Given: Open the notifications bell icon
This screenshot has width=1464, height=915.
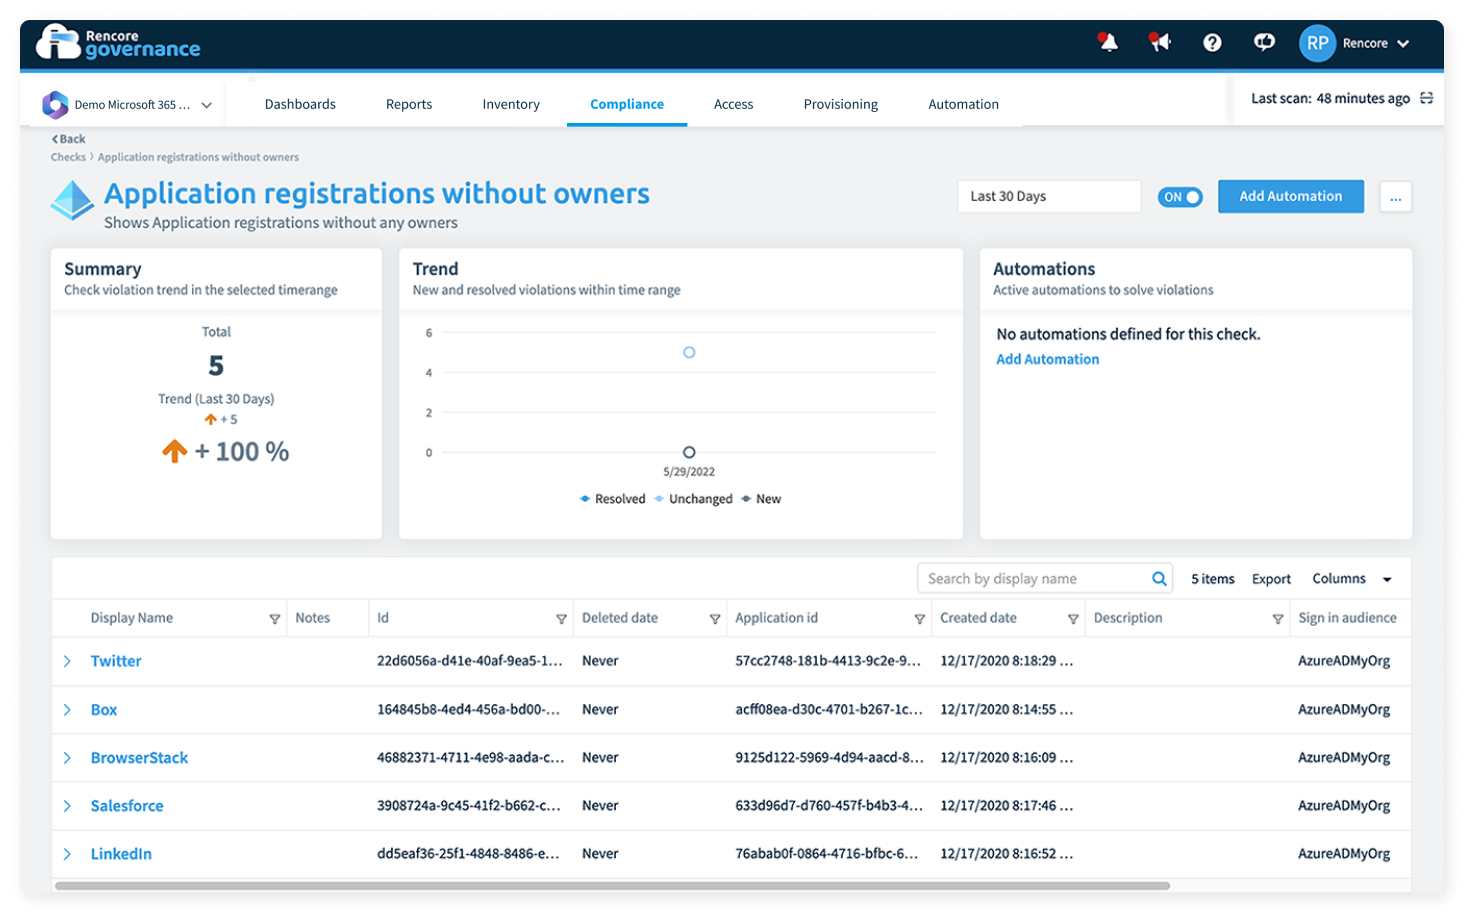Looking at the screenshot, I should tap(1108, 42).
